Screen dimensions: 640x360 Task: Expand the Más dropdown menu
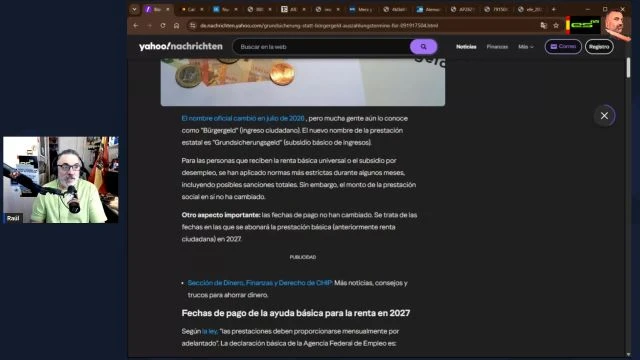tap(526, 47)
